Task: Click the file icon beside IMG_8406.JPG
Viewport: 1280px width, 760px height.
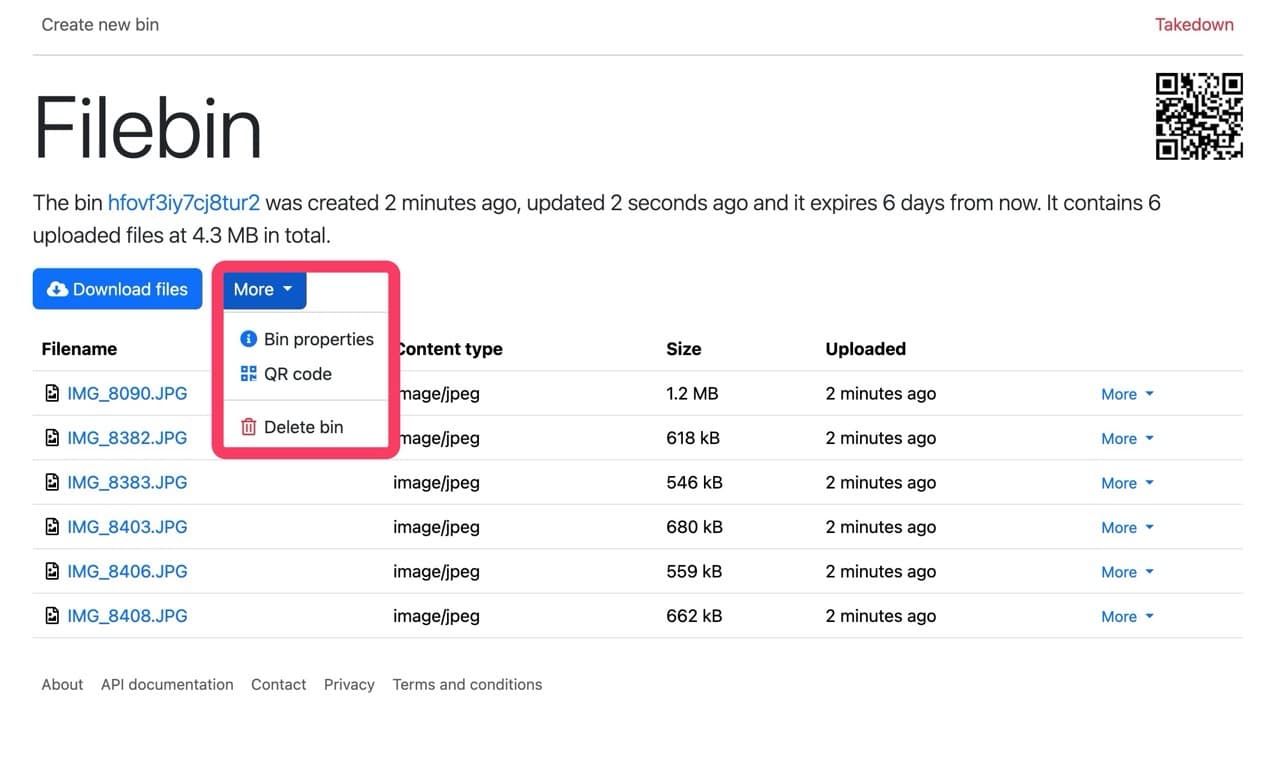Action: 52,572
